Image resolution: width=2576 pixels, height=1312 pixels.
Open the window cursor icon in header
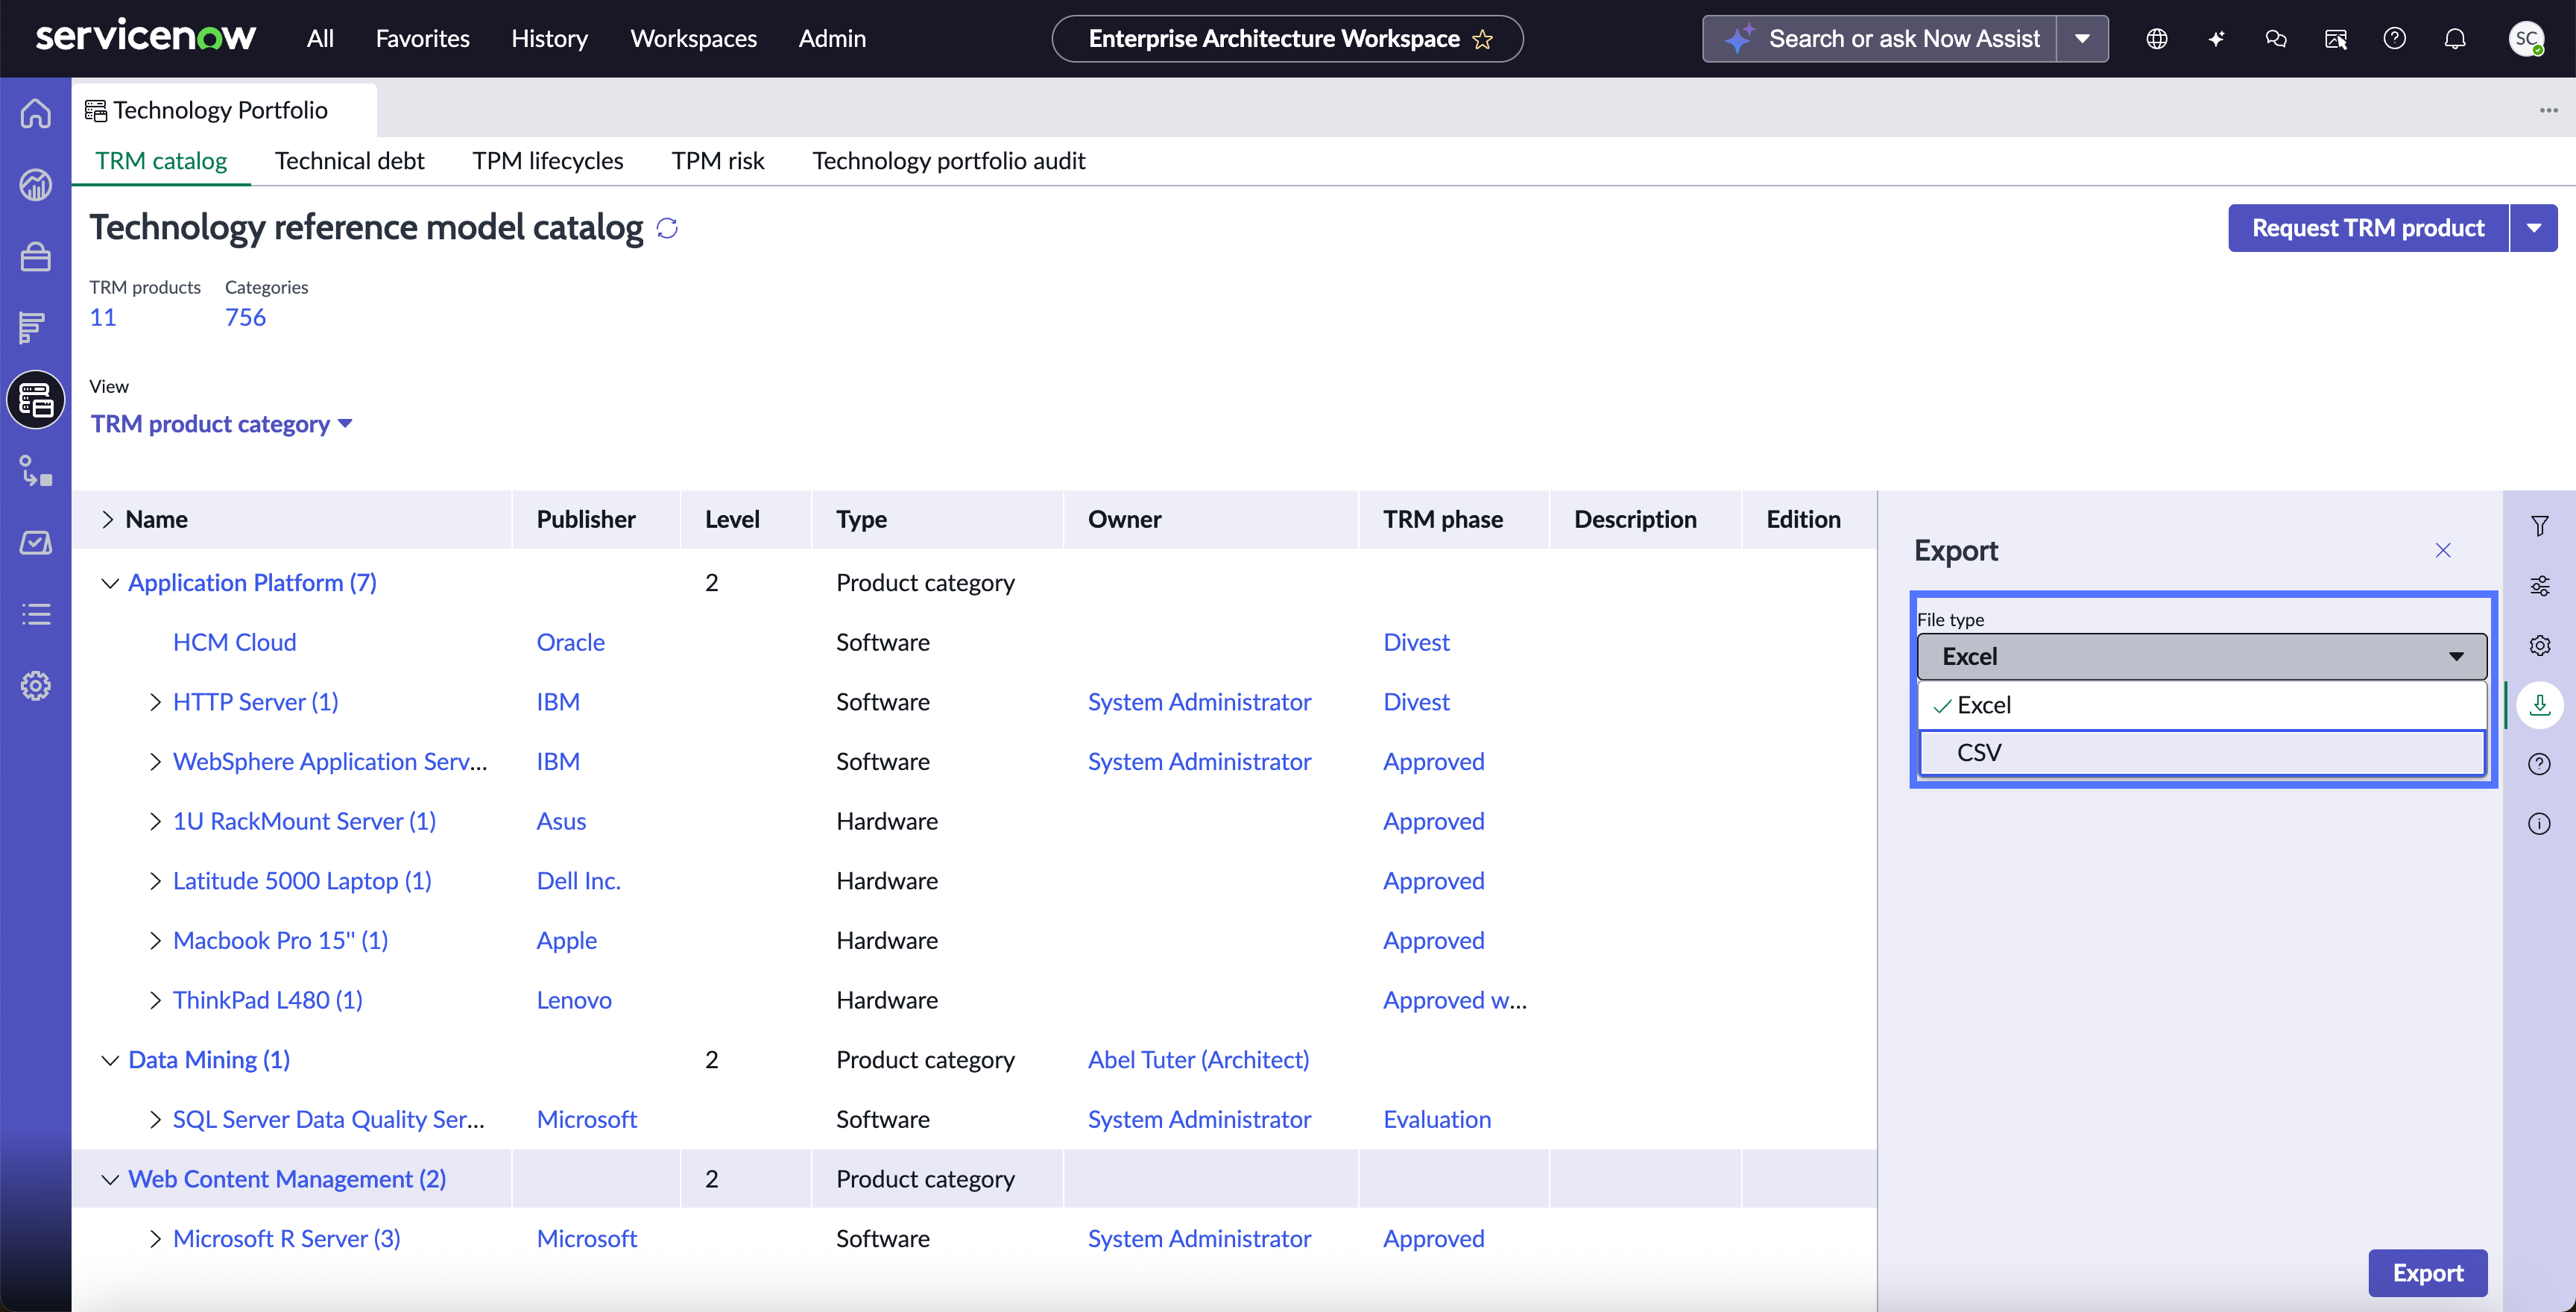click(2336, 39)
